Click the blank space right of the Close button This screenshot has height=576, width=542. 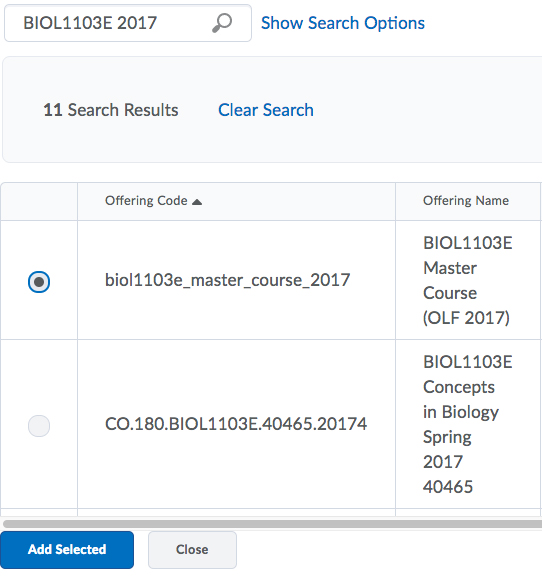(389, 550)
